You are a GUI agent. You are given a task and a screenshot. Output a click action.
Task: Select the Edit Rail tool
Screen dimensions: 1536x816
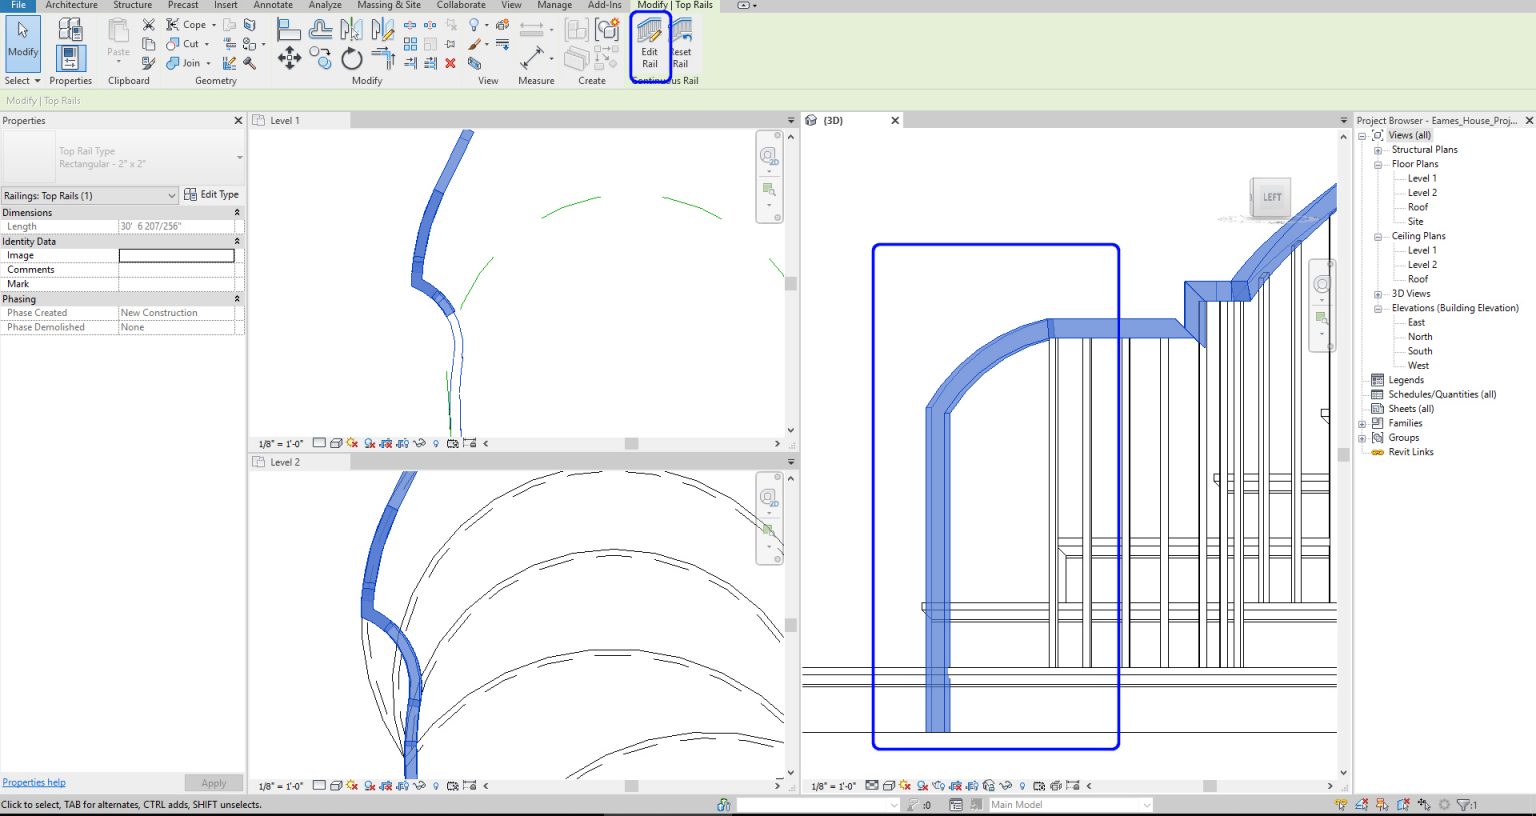pyautogui.click(x=649, y=47)
